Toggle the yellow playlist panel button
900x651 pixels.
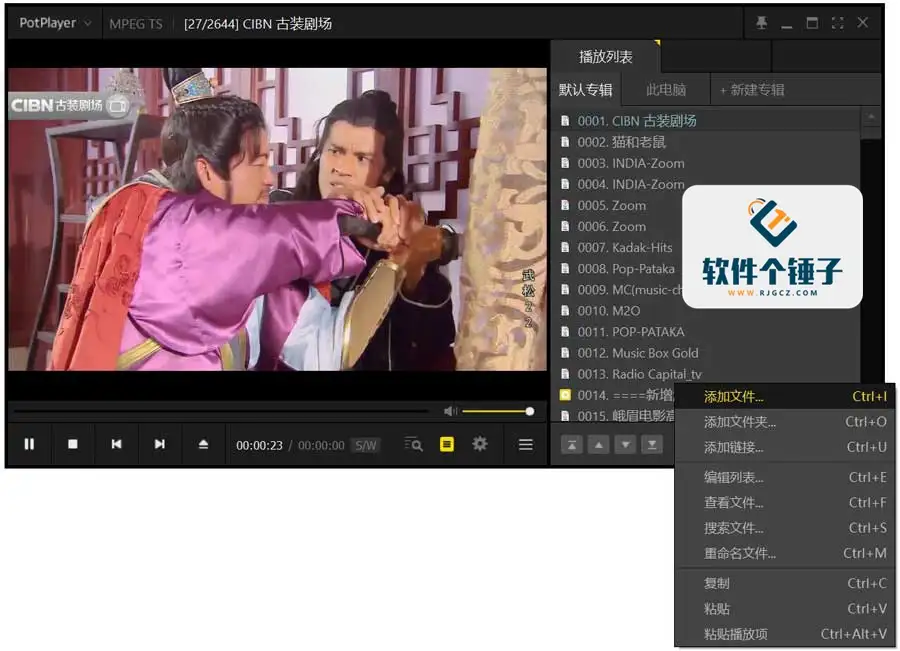pyautogui.click(x=447, y=444)
